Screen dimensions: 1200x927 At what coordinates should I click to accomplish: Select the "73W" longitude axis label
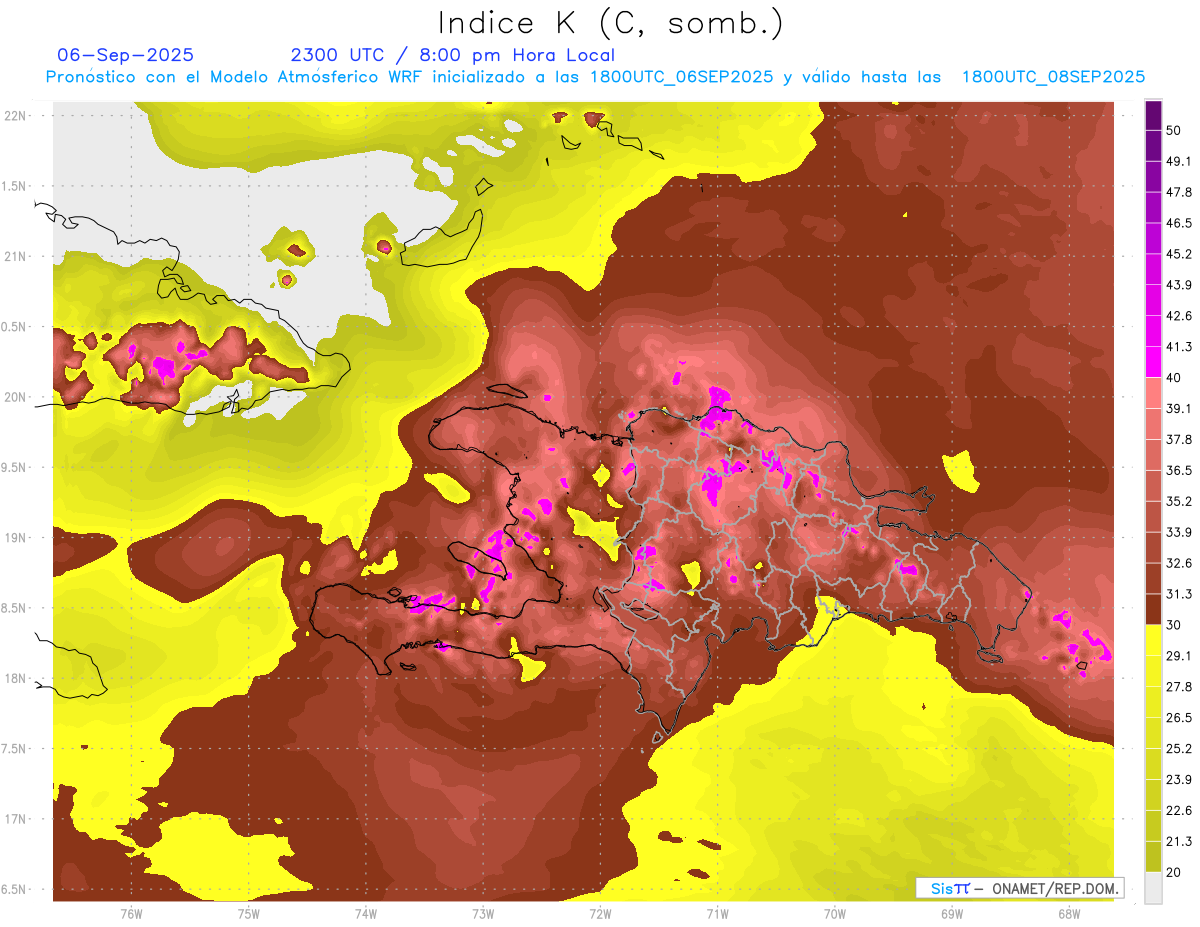click(483, 913)
